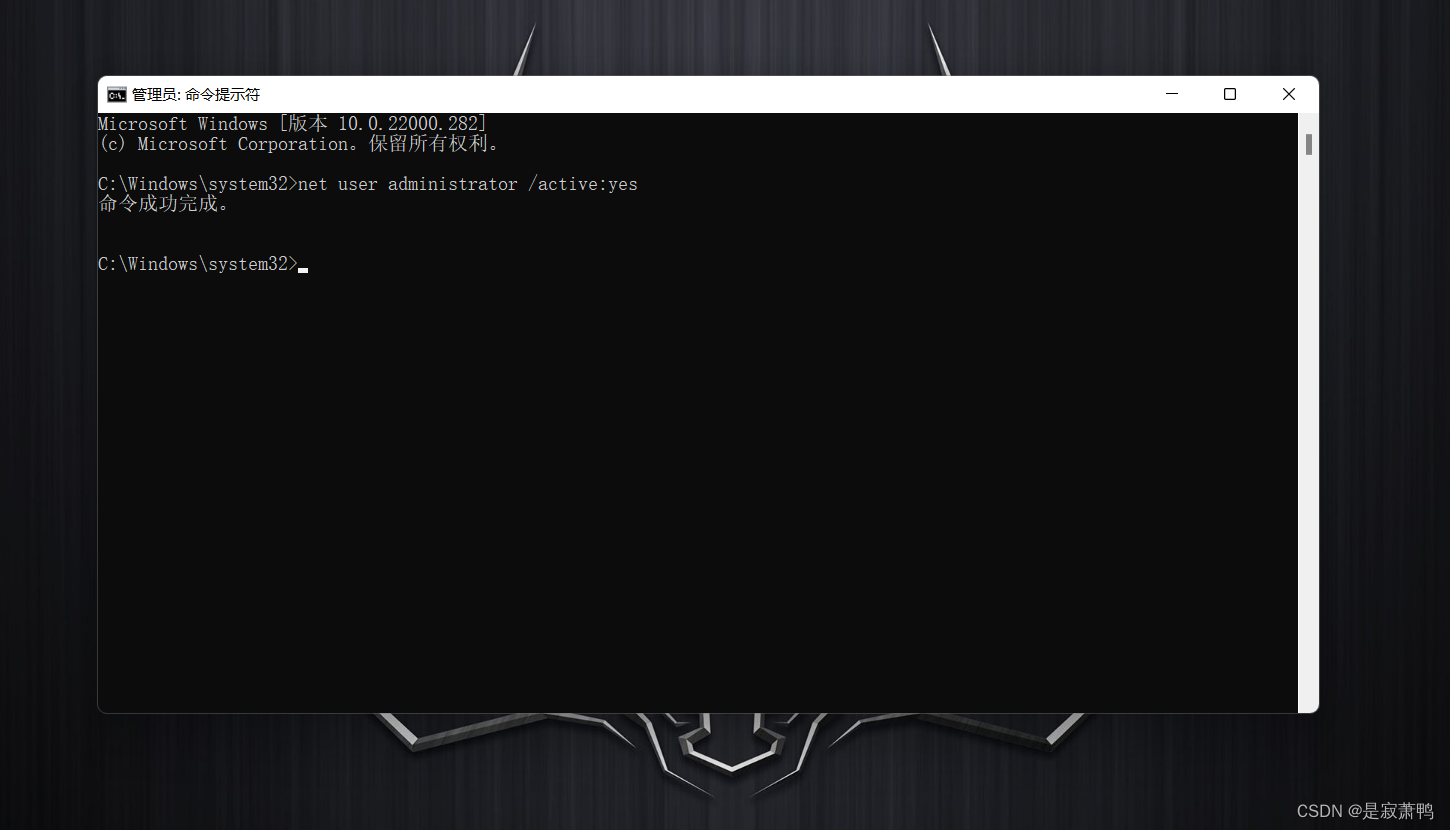Image resolution: width=1450 pixels, height=830 pixels.
Task: Click the Microsoft Corporation copyright line
Action: pos(298,144)
